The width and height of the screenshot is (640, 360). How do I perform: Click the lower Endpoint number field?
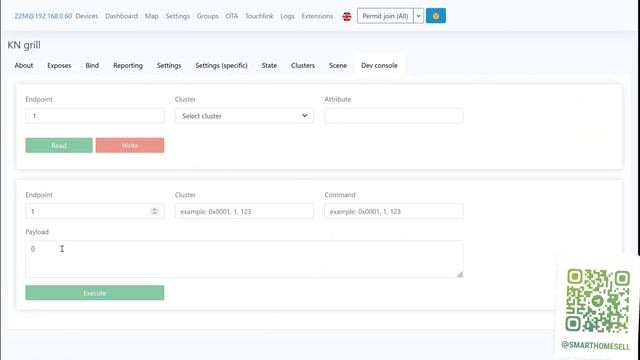pyautogui.click(x=95, y=211)
